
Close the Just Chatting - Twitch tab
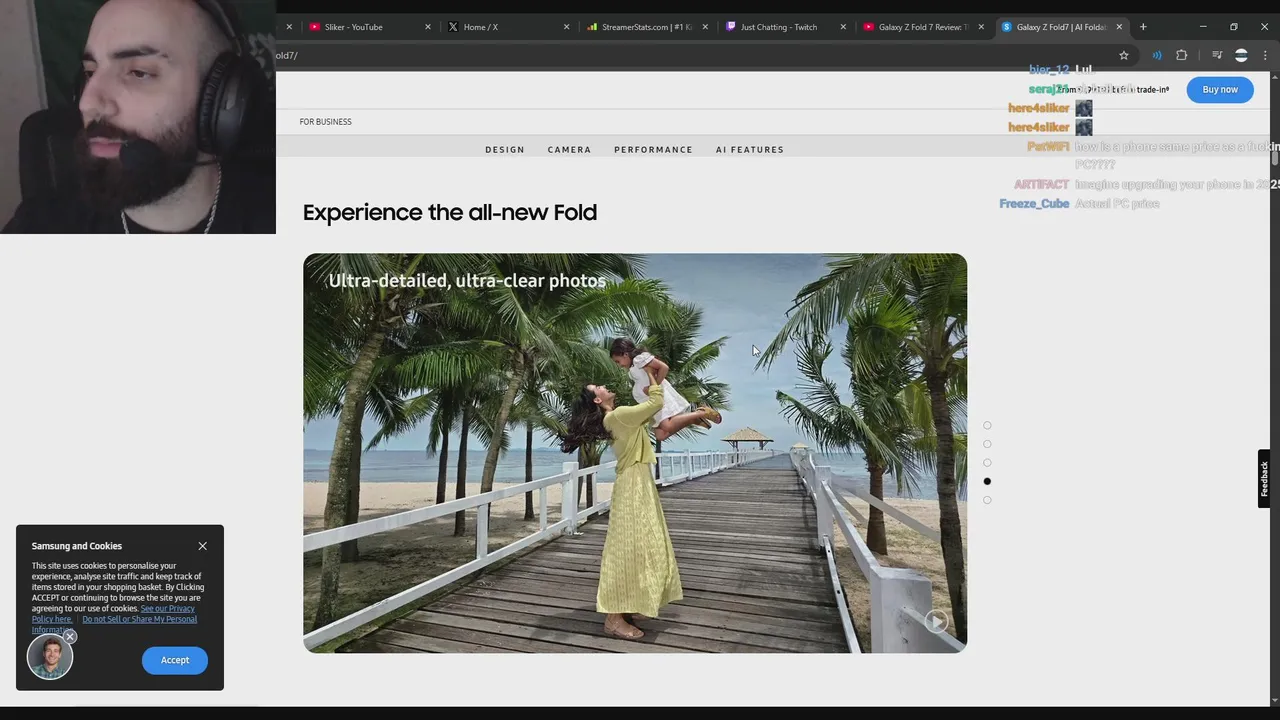843,27
